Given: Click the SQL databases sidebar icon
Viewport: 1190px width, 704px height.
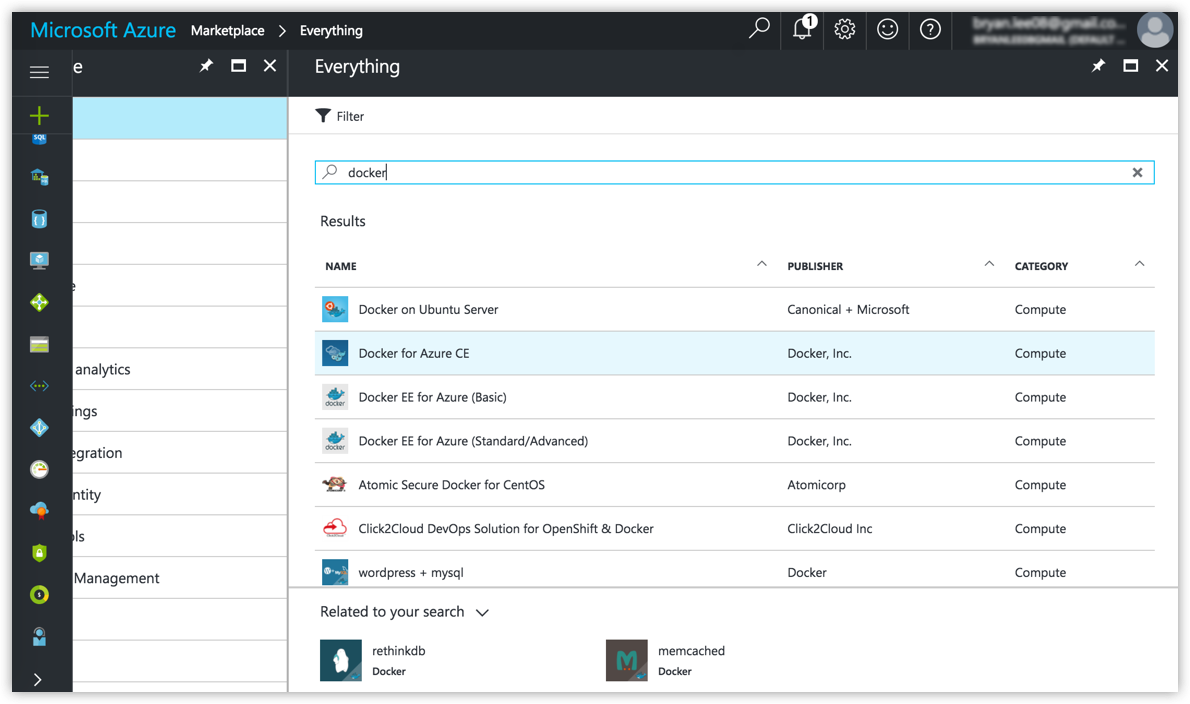Looking at the screenshot, I should click(x=39, y=140).
